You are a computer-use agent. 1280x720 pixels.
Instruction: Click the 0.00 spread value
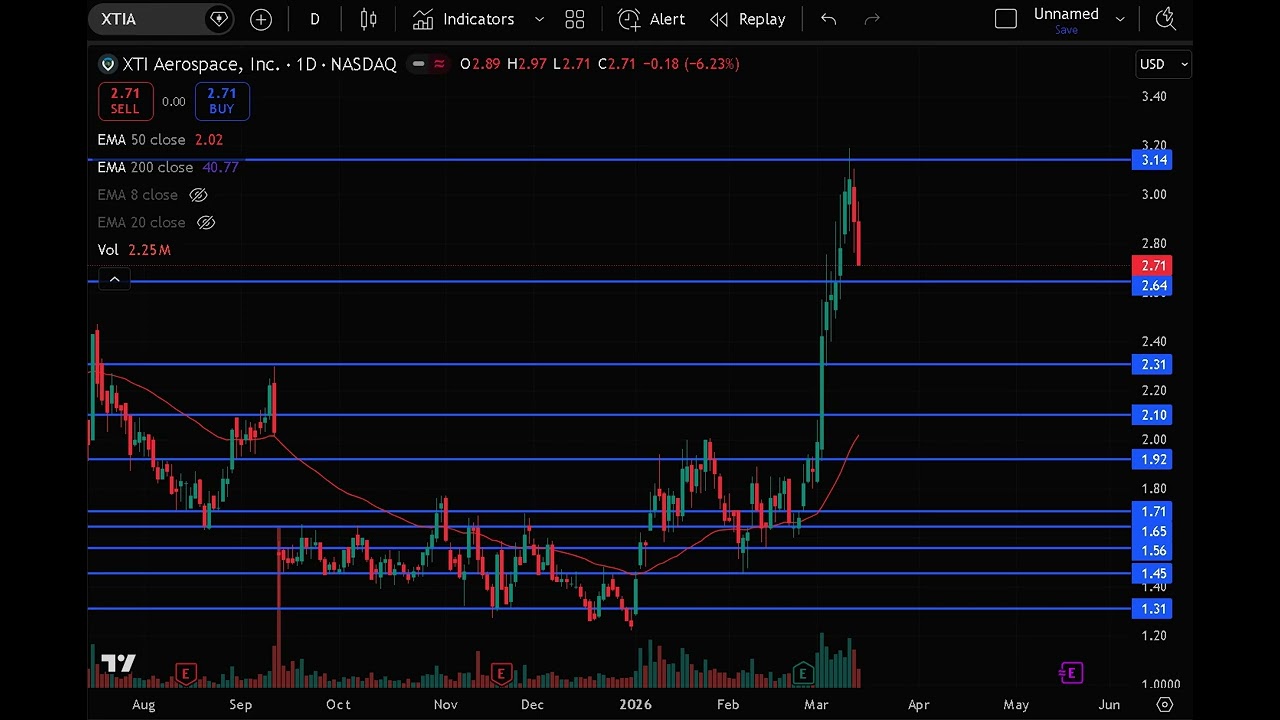pos(173,101)
